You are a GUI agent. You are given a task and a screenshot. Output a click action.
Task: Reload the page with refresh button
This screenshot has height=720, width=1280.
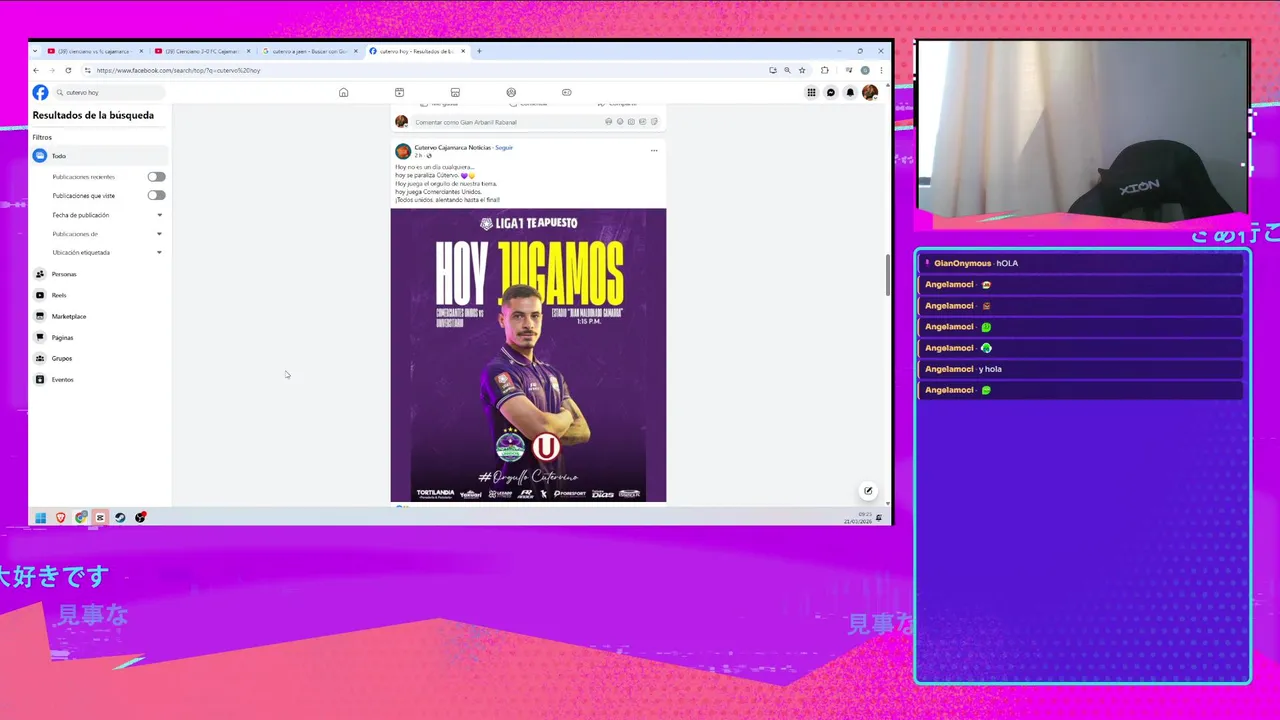coord(68,70)
